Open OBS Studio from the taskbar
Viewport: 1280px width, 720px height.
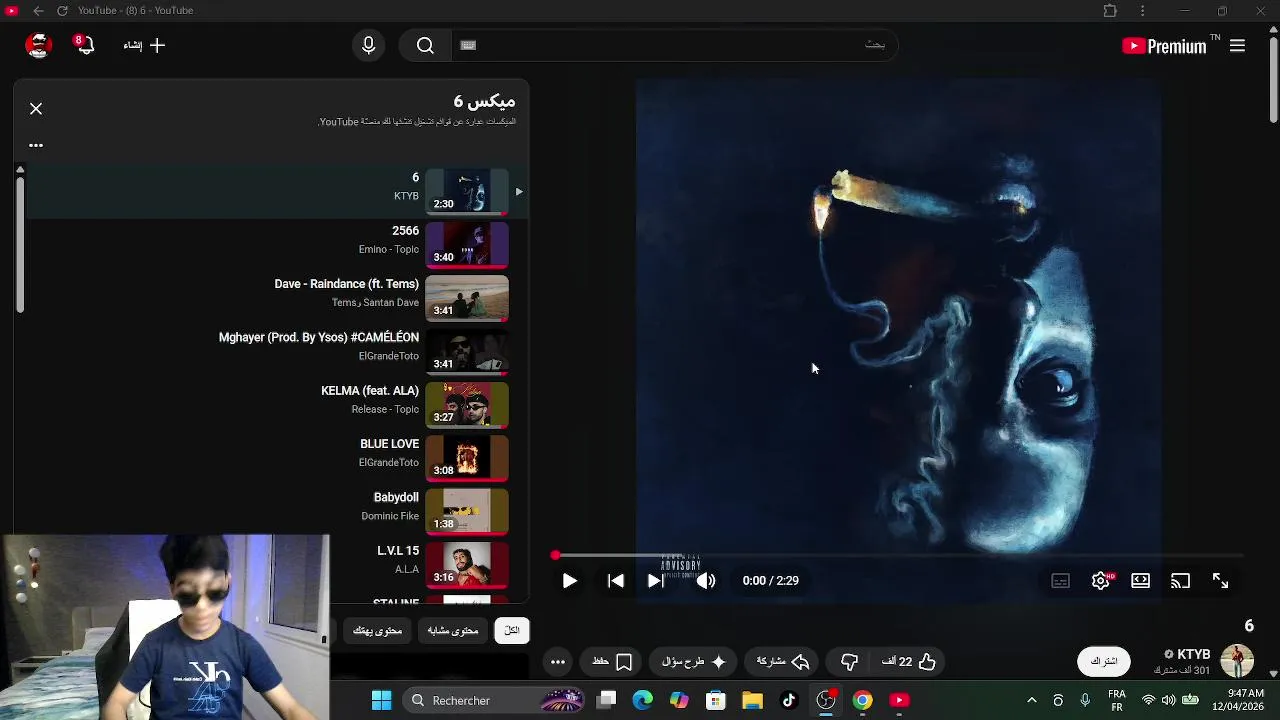[826, 700]
